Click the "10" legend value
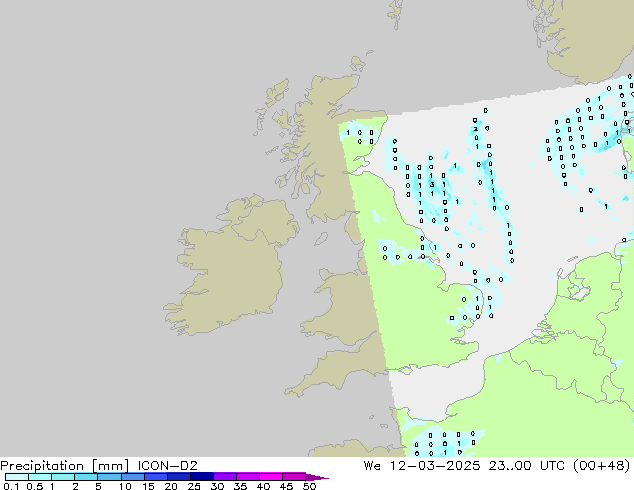The image size is (634, 490). [125, 486]
